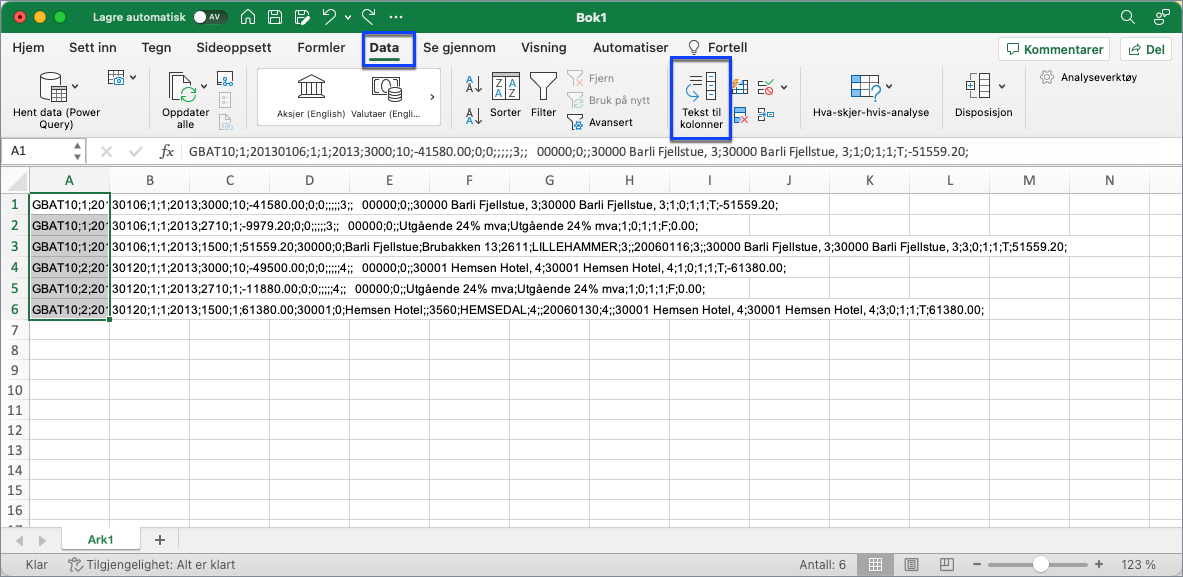This screenshot has width=1183, height=577.
Task: Select column header E
Action: pos(389,180)
